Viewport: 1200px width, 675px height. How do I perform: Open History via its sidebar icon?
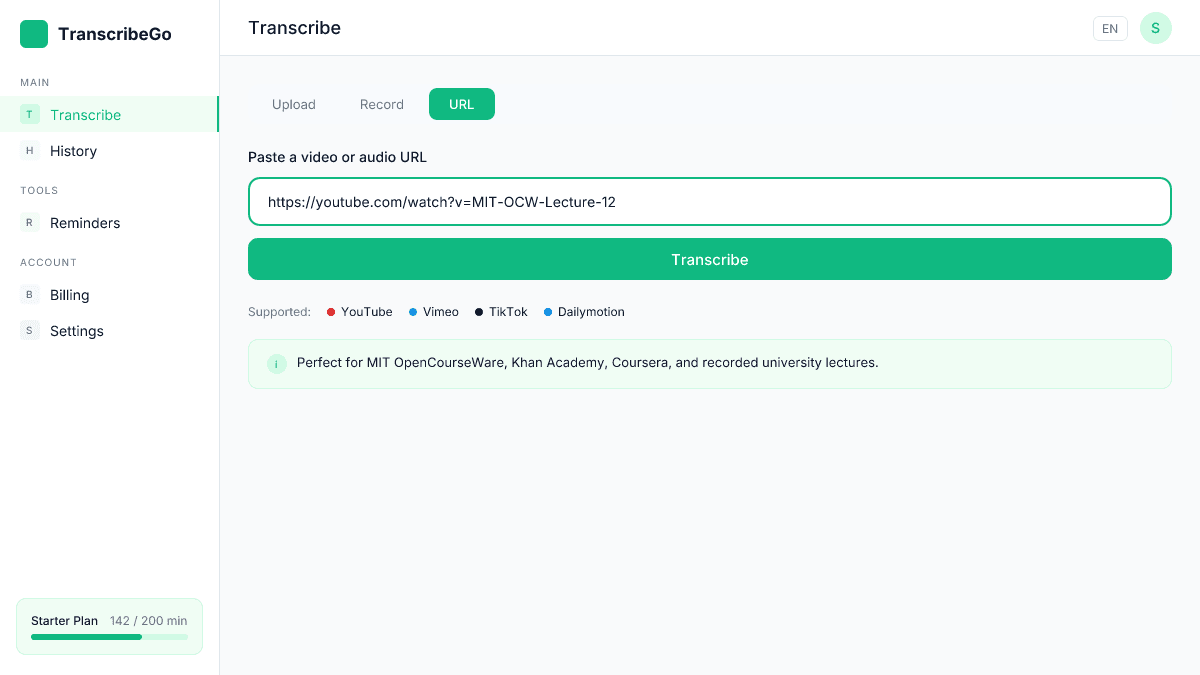tap(29, 150)
